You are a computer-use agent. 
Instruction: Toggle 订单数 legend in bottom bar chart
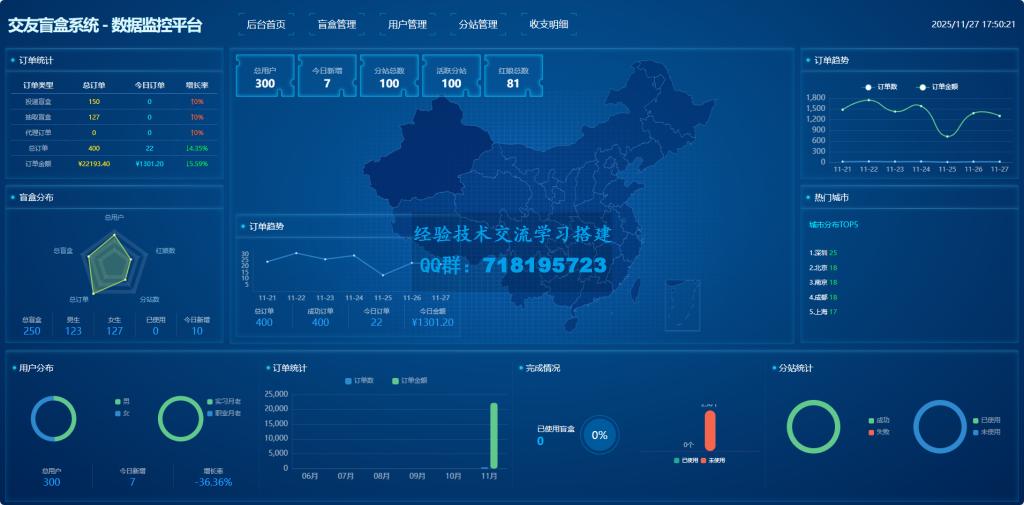coord(359,381)
